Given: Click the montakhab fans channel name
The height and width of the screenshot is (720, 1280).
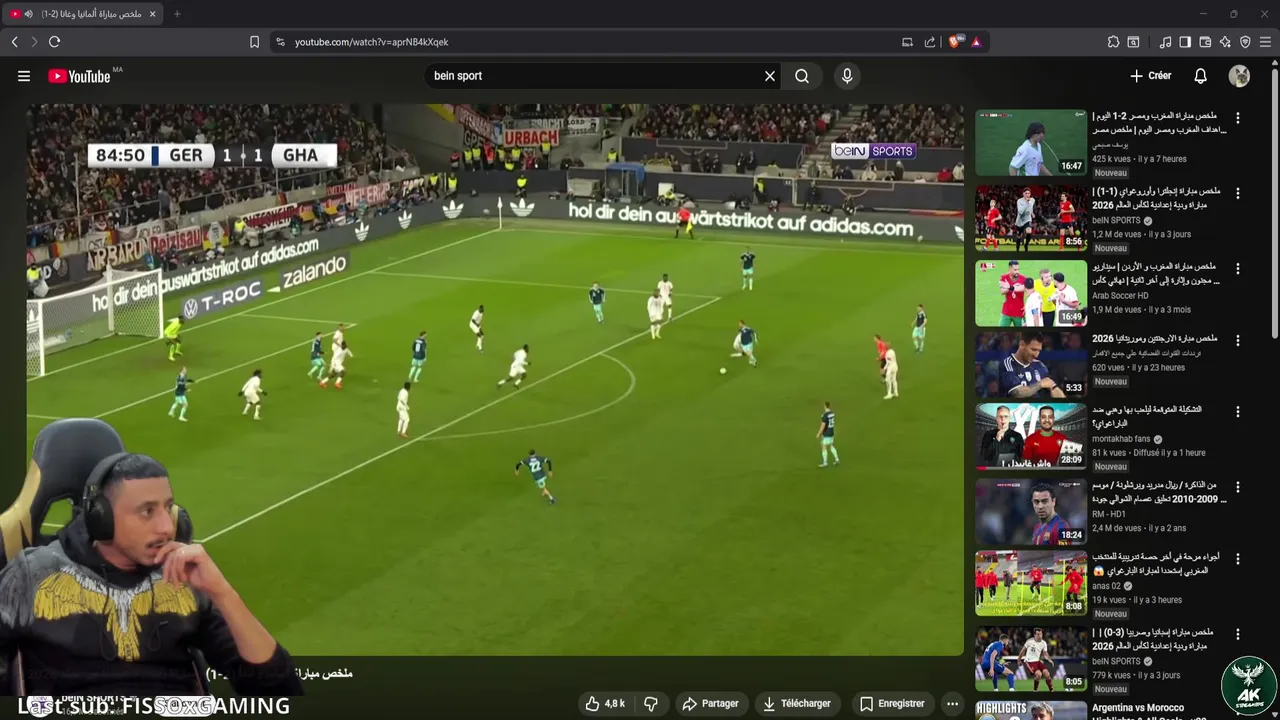Looking at the screenshot, I should pyautogui.click(x=1121, y=439).
